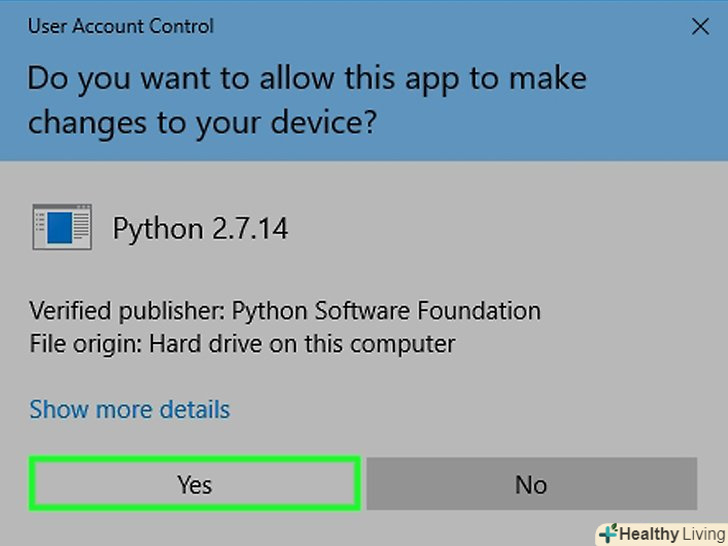Select the Python Software Foundation publisher name
The height and width of the screenshot is (546, 728).
click(386, 311)
